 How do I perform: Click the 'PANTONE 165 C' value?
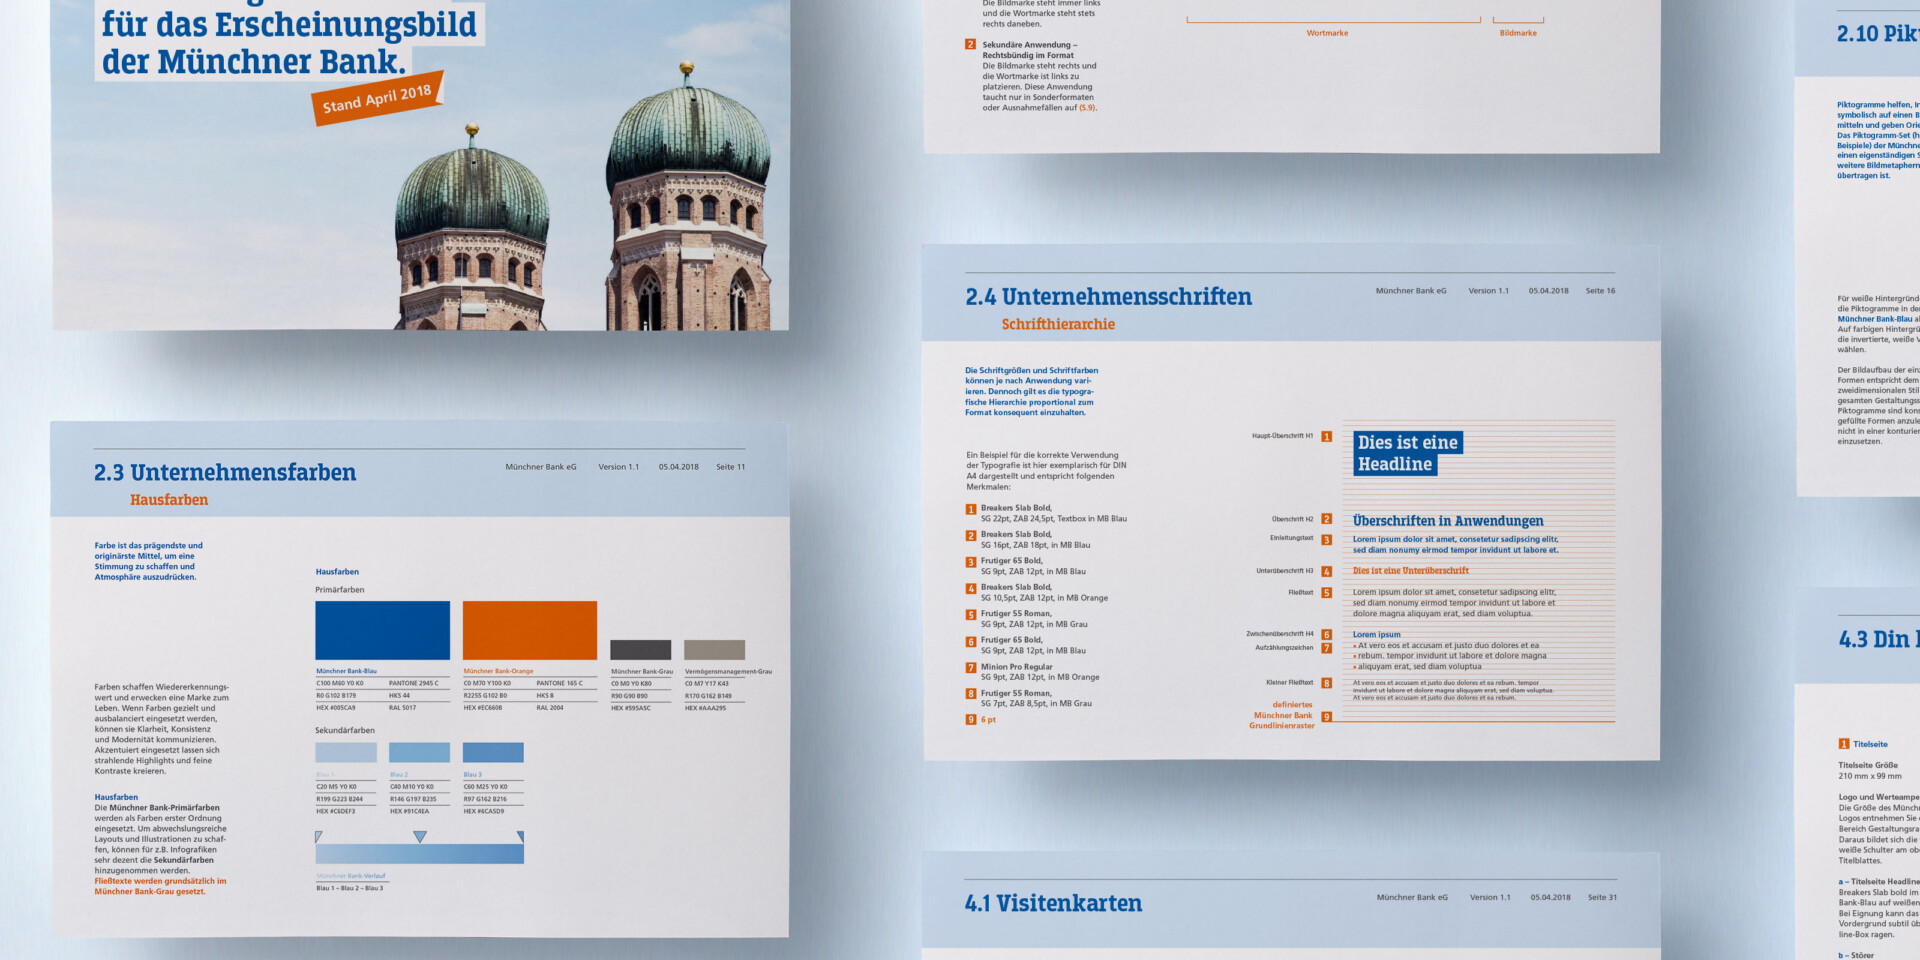coord(559,684)
